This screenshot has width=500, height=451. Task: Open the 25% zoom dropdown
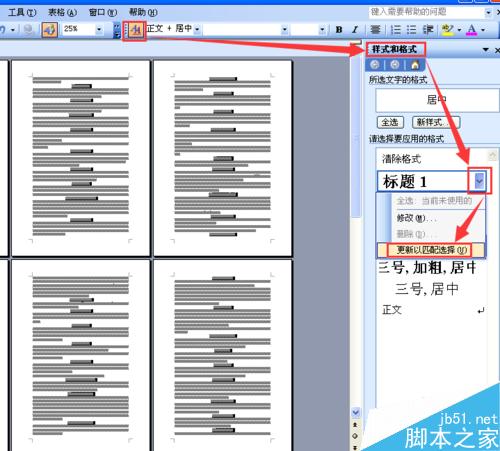(99, 30)
